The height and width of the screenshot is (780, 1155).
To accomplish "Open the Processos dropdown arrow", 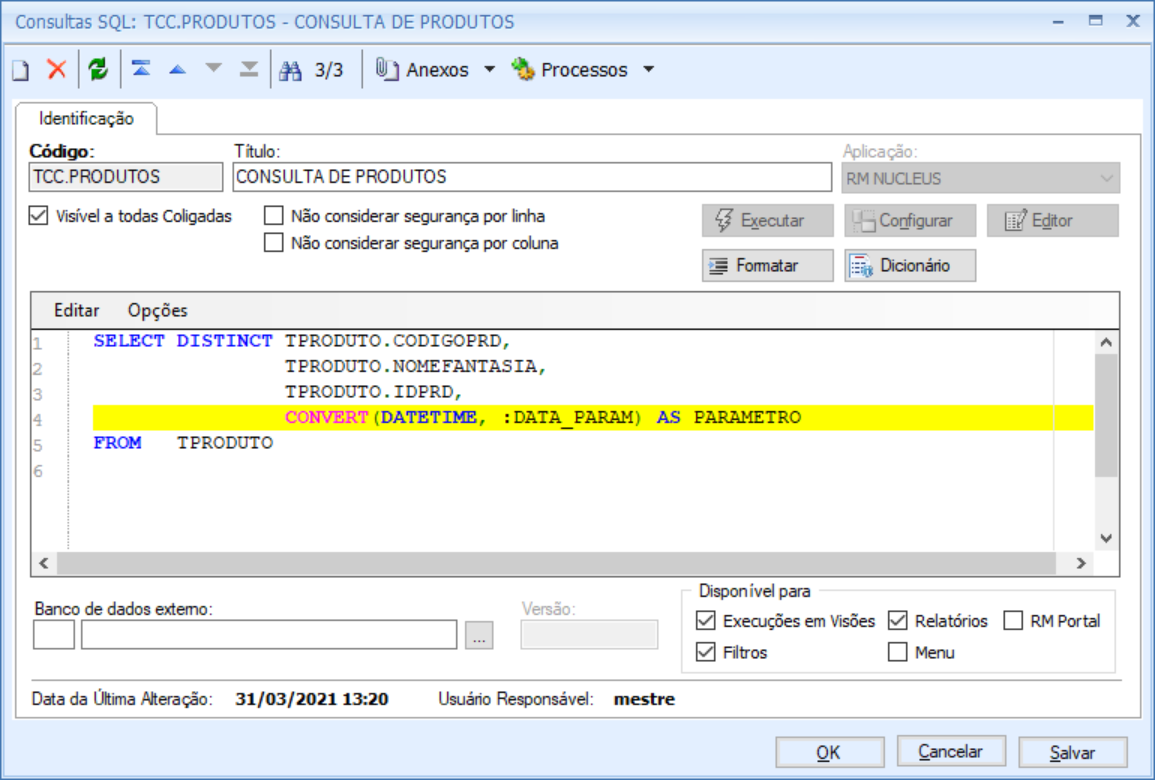I will tap(648, 70).
